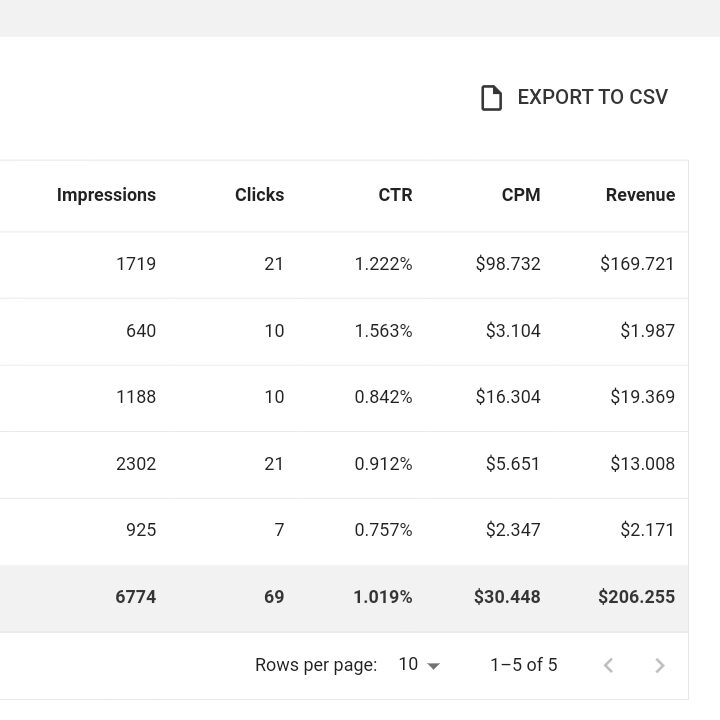
Task: Click the 1–5 of 5 pagination text
Action: click(523, 665)
